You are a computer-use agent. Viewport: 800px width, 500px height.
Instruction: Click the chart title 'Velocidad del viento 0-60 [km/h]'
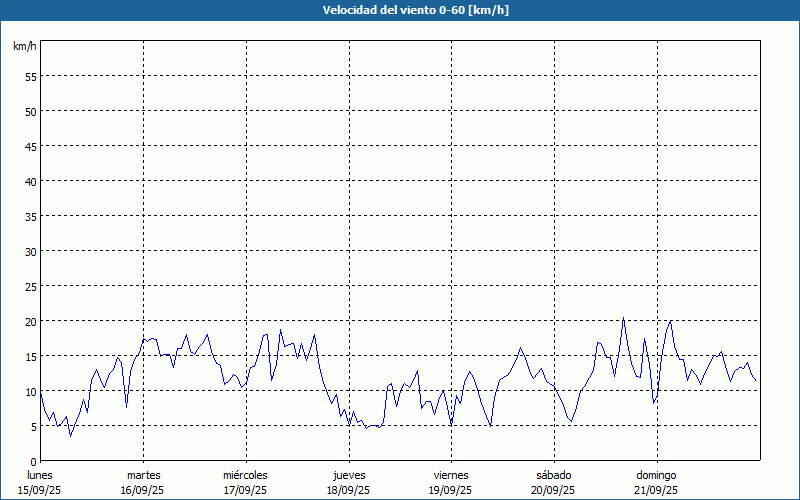click(x=400, y=11)
